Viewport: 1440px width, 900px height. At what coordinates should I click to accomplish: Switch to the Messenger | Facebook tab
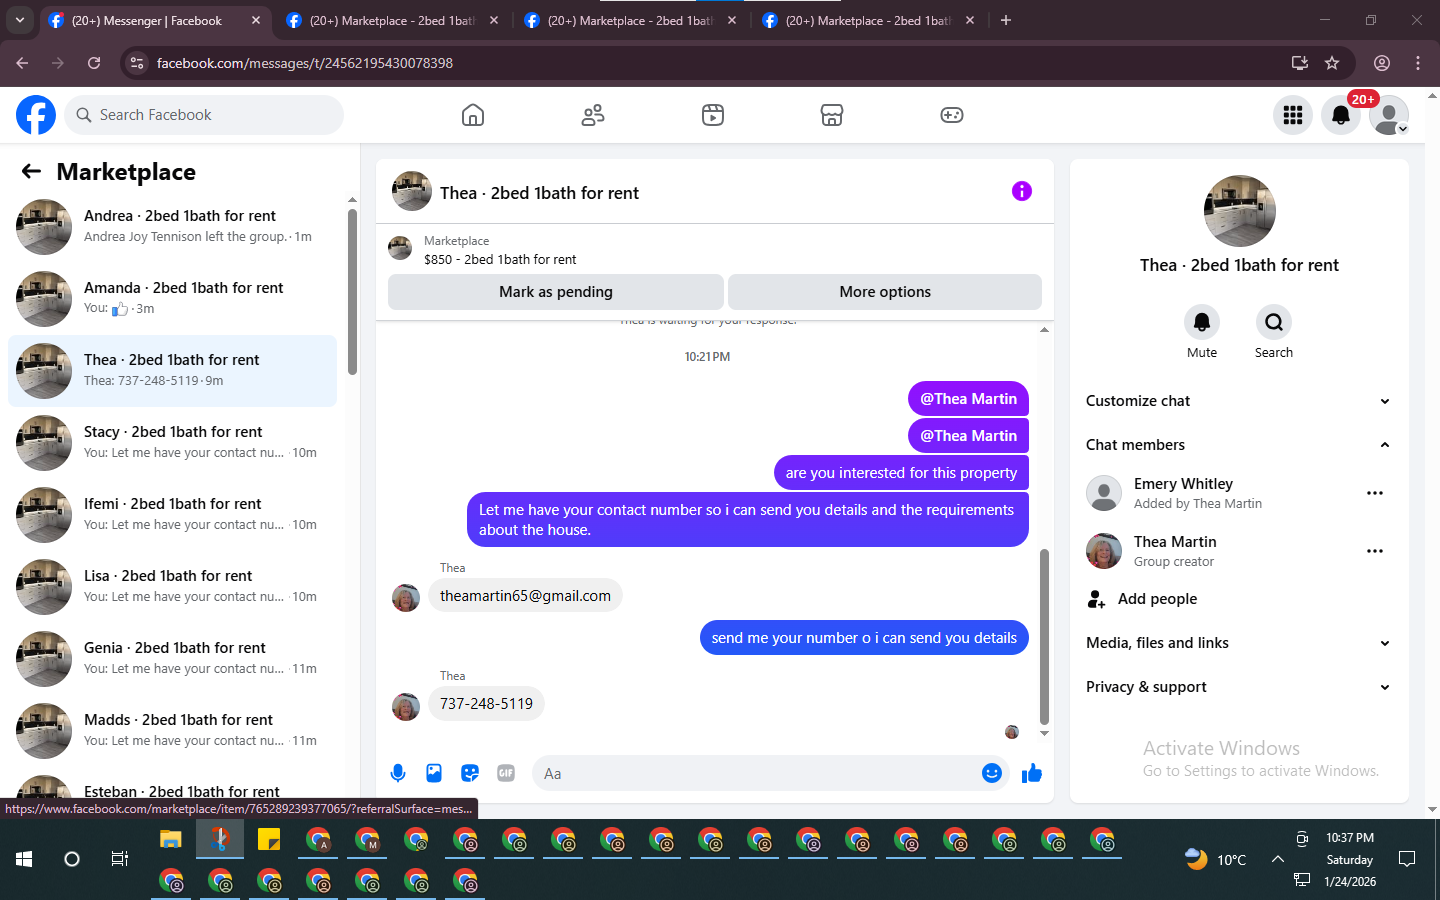[155, 20]
